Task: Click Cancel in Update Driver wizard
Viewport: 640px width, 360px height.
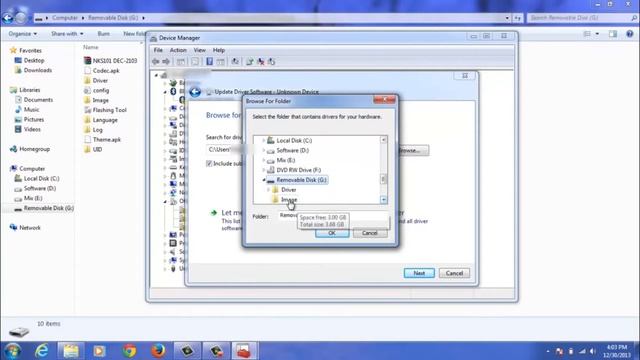Action: (454, 273)
